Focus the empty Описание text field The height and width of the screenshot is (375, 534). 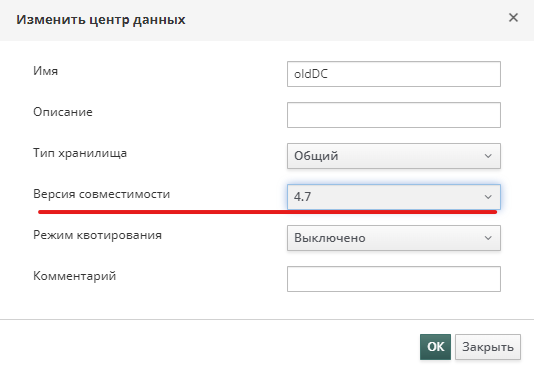click(394, 115)
